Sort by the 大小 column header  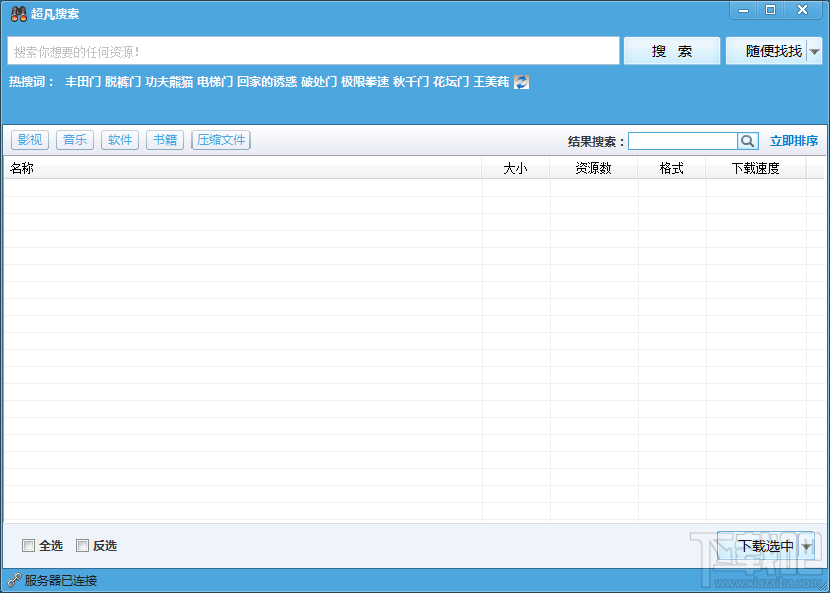[516, 168]
